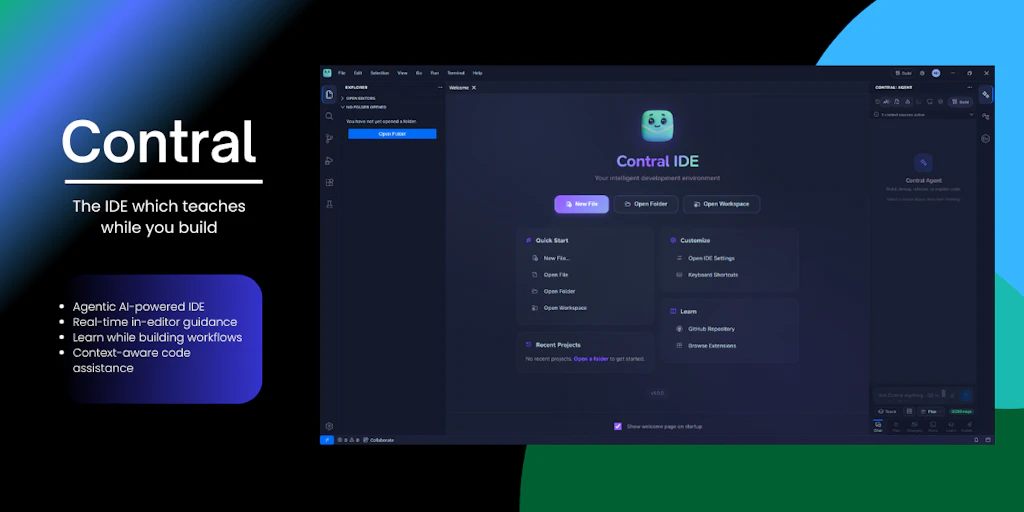This screenshot has height=512, width=1024.
Task: Click the layout icon at status bar end
Action: (x=988, y=440)
